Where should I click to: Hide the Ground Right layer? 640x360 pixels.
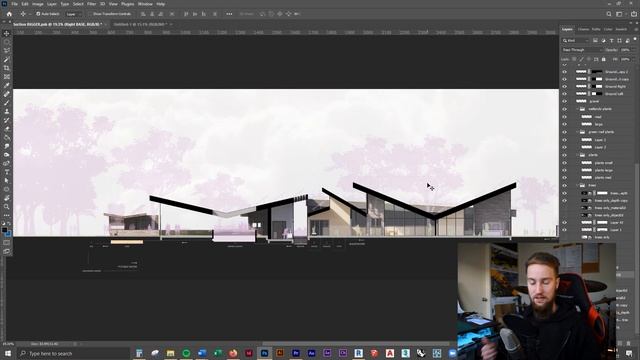[564, 87]
